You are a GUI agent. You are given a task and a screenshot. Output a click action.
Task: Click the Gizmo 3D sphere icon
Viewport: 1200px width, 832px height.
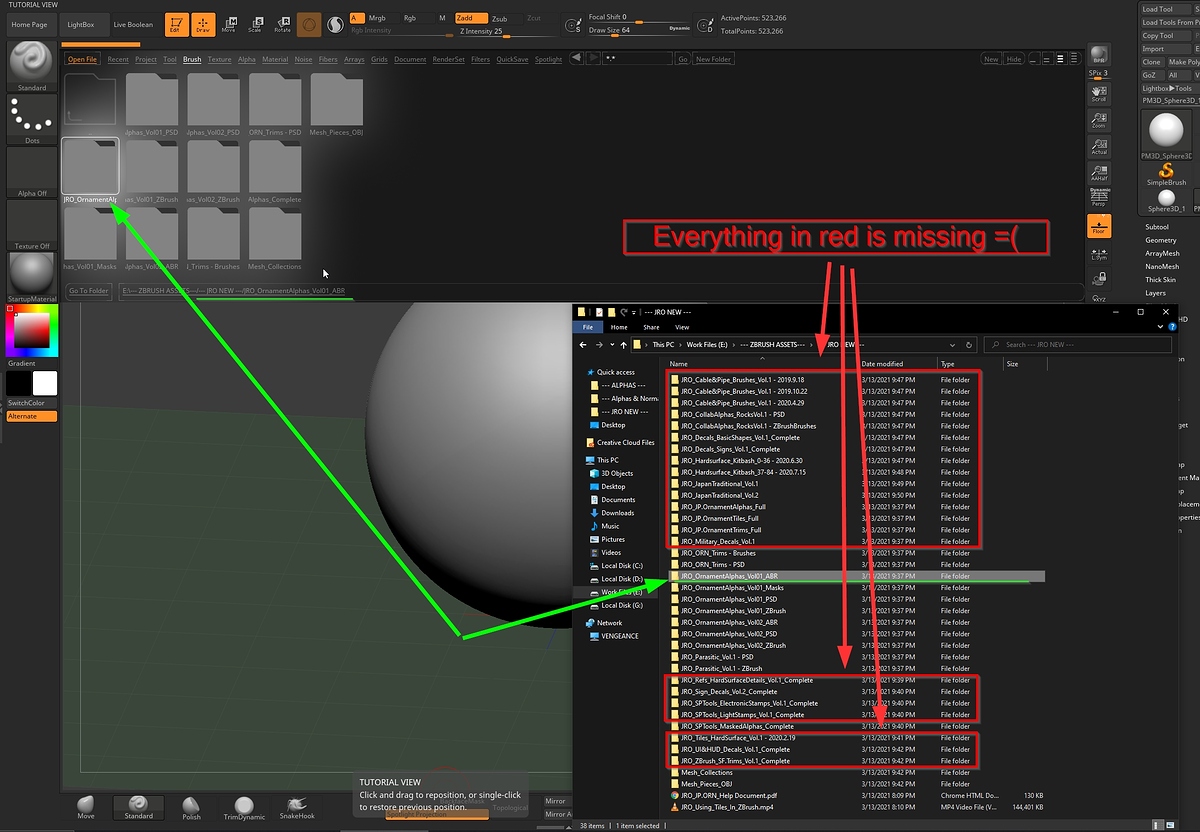(x=310, y=24)
